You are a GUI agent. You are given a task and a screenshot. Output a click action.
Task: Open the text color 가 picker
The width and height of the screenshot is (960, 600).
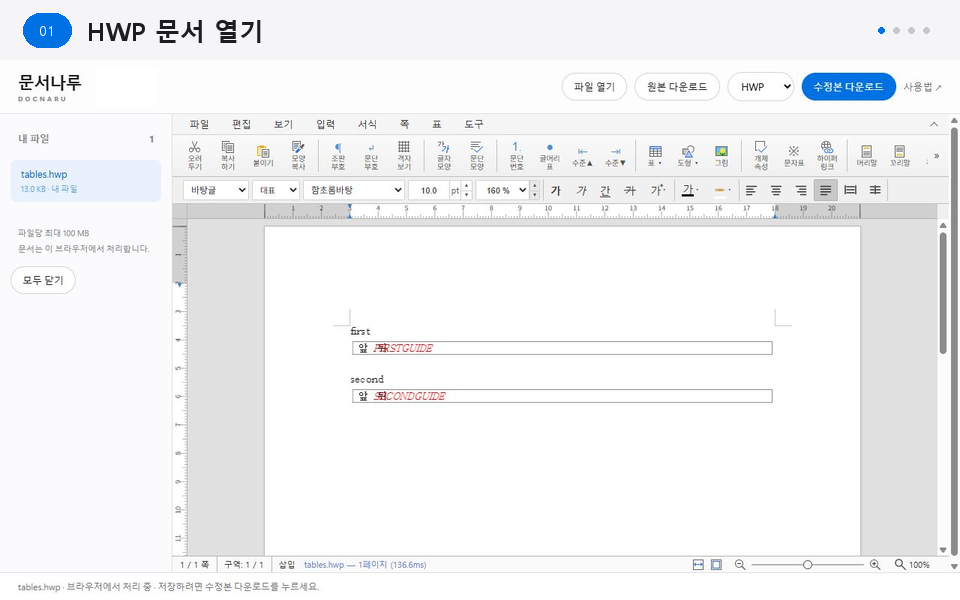tap(690, 190)
